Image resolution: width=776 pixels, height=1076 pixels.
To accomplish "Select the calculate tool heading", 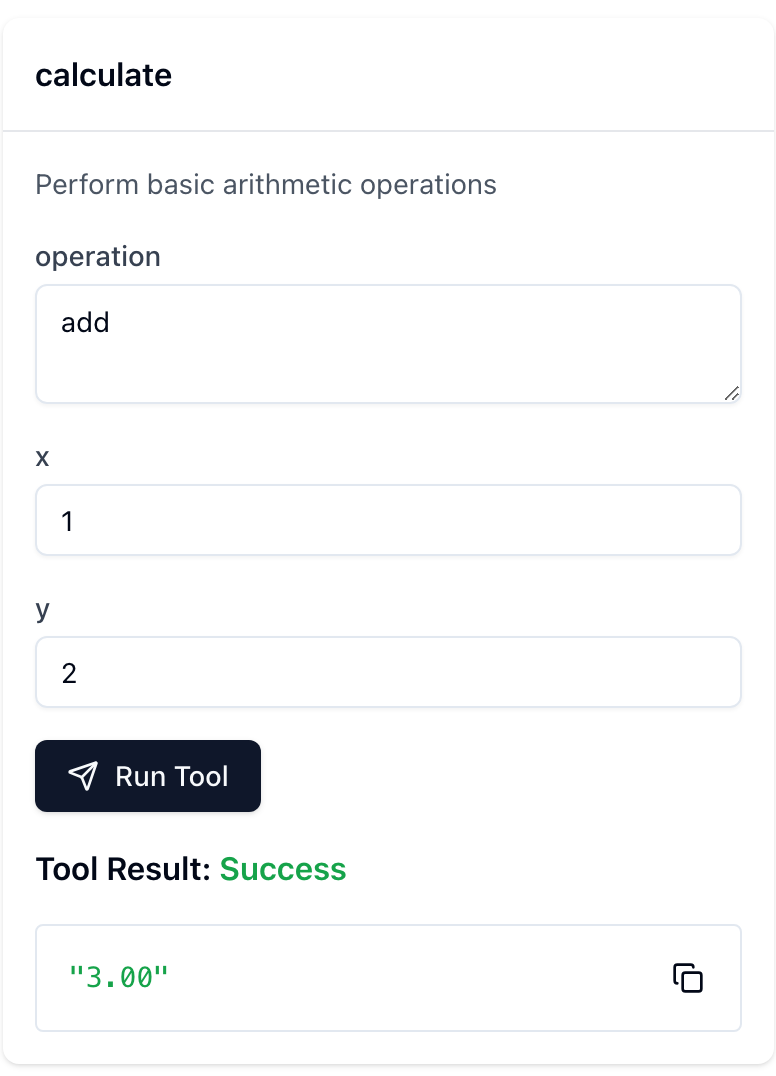I will 104,75.
